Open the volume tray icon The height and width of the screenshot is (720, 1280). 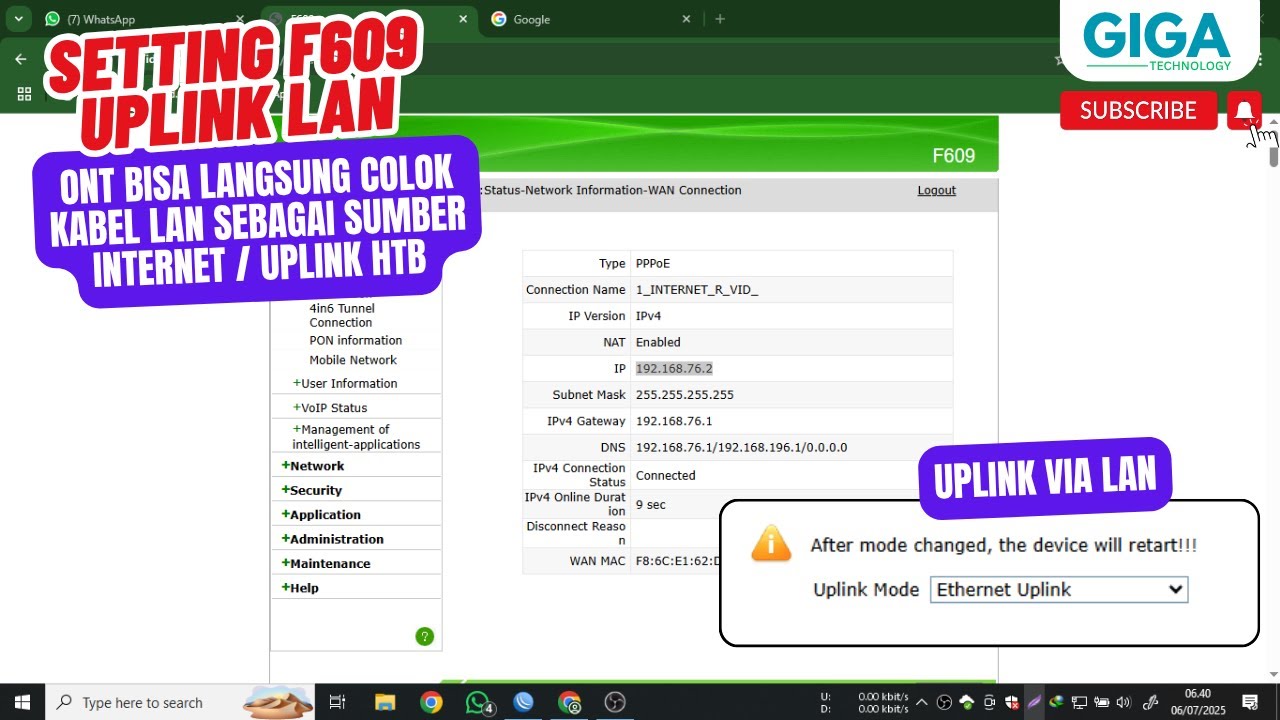[1123, 702]
